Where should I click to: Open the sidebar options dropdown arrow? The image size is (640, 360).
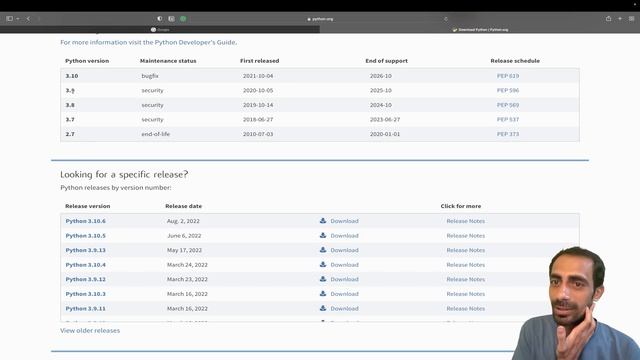tap(18, 19)
